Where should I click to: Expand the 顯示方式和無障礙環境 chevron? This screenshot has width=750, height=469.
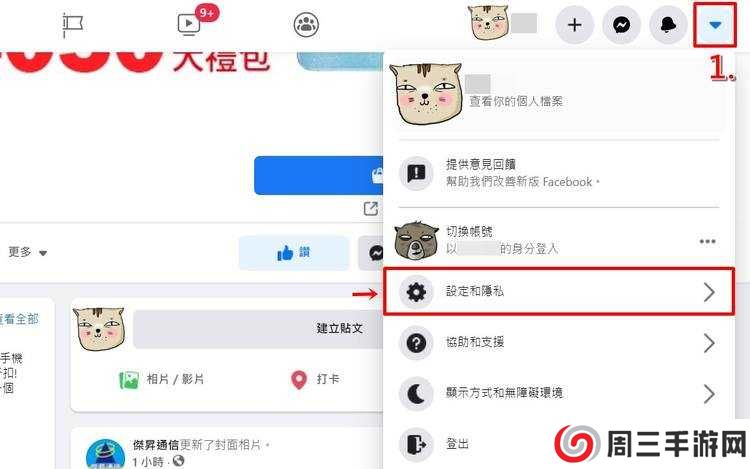[709, 394]
